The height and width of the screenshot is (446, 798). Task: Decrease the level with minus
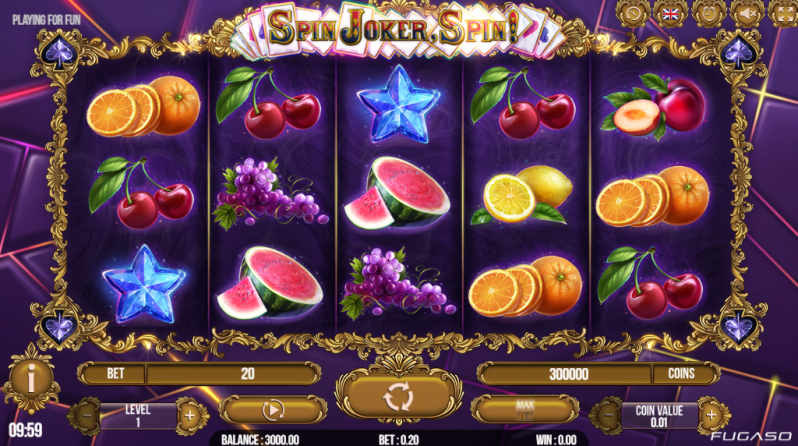[87, 416]
